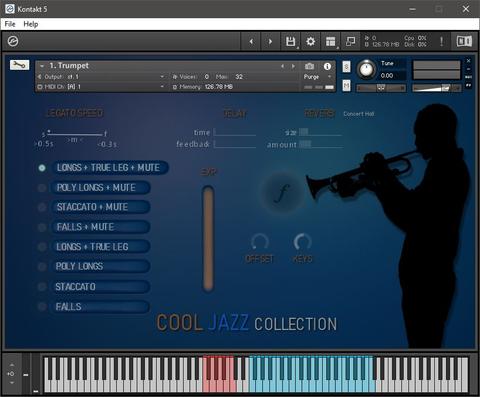
Task: Mute the Trumpet instrument with M button
Action: [x=346, y=86]
